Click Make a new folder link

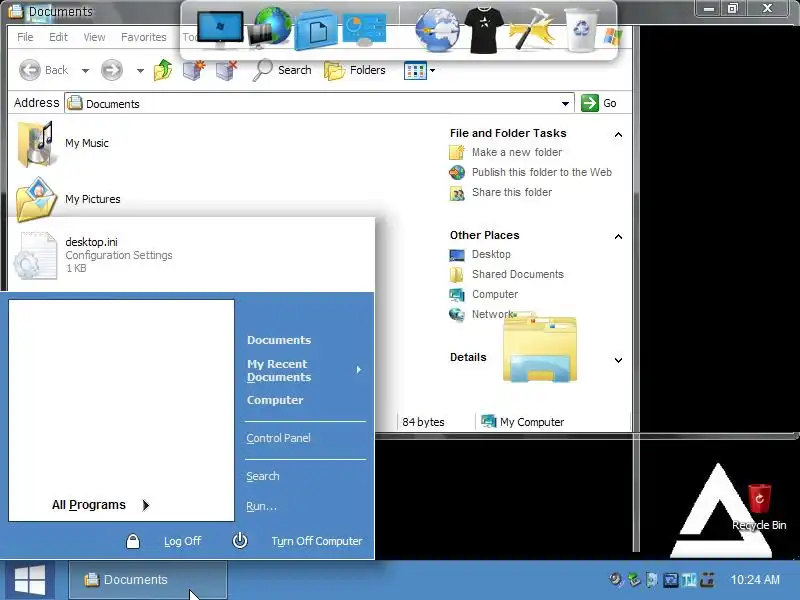[516, 152]
